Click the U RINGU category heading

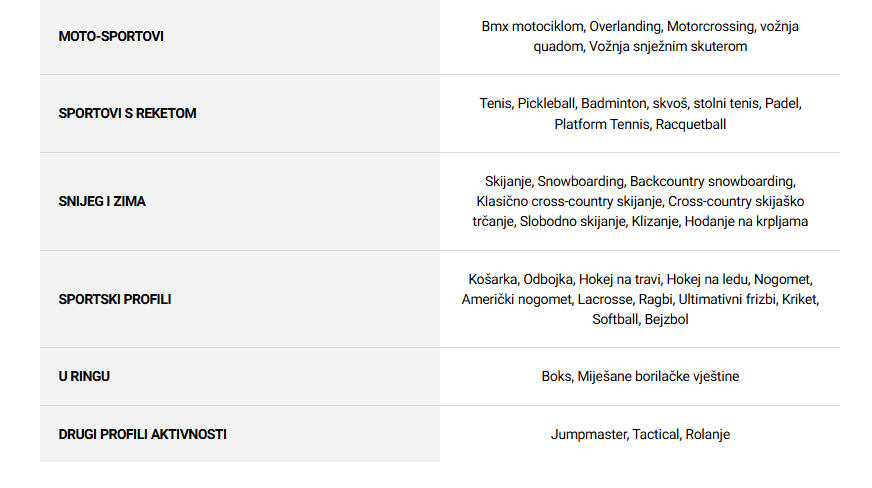tap(84, 376)
